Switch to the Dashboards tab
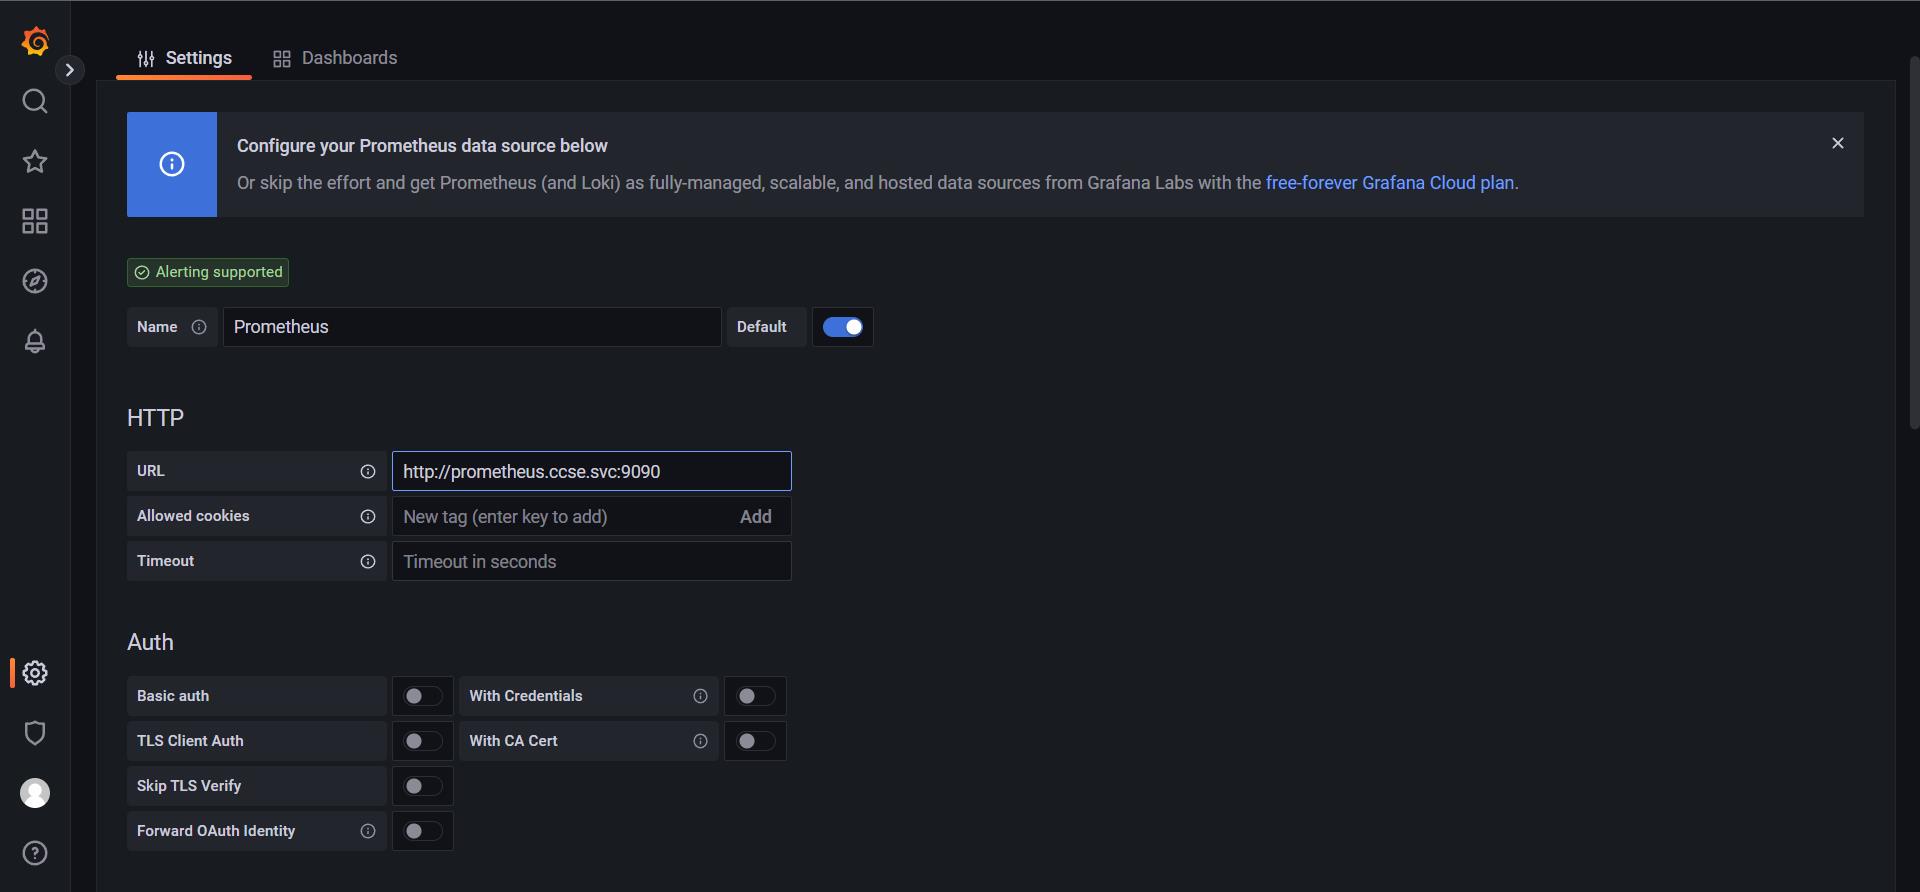Screen dimensions: 1920x892 pyautogui.click(x=335, y=58)
